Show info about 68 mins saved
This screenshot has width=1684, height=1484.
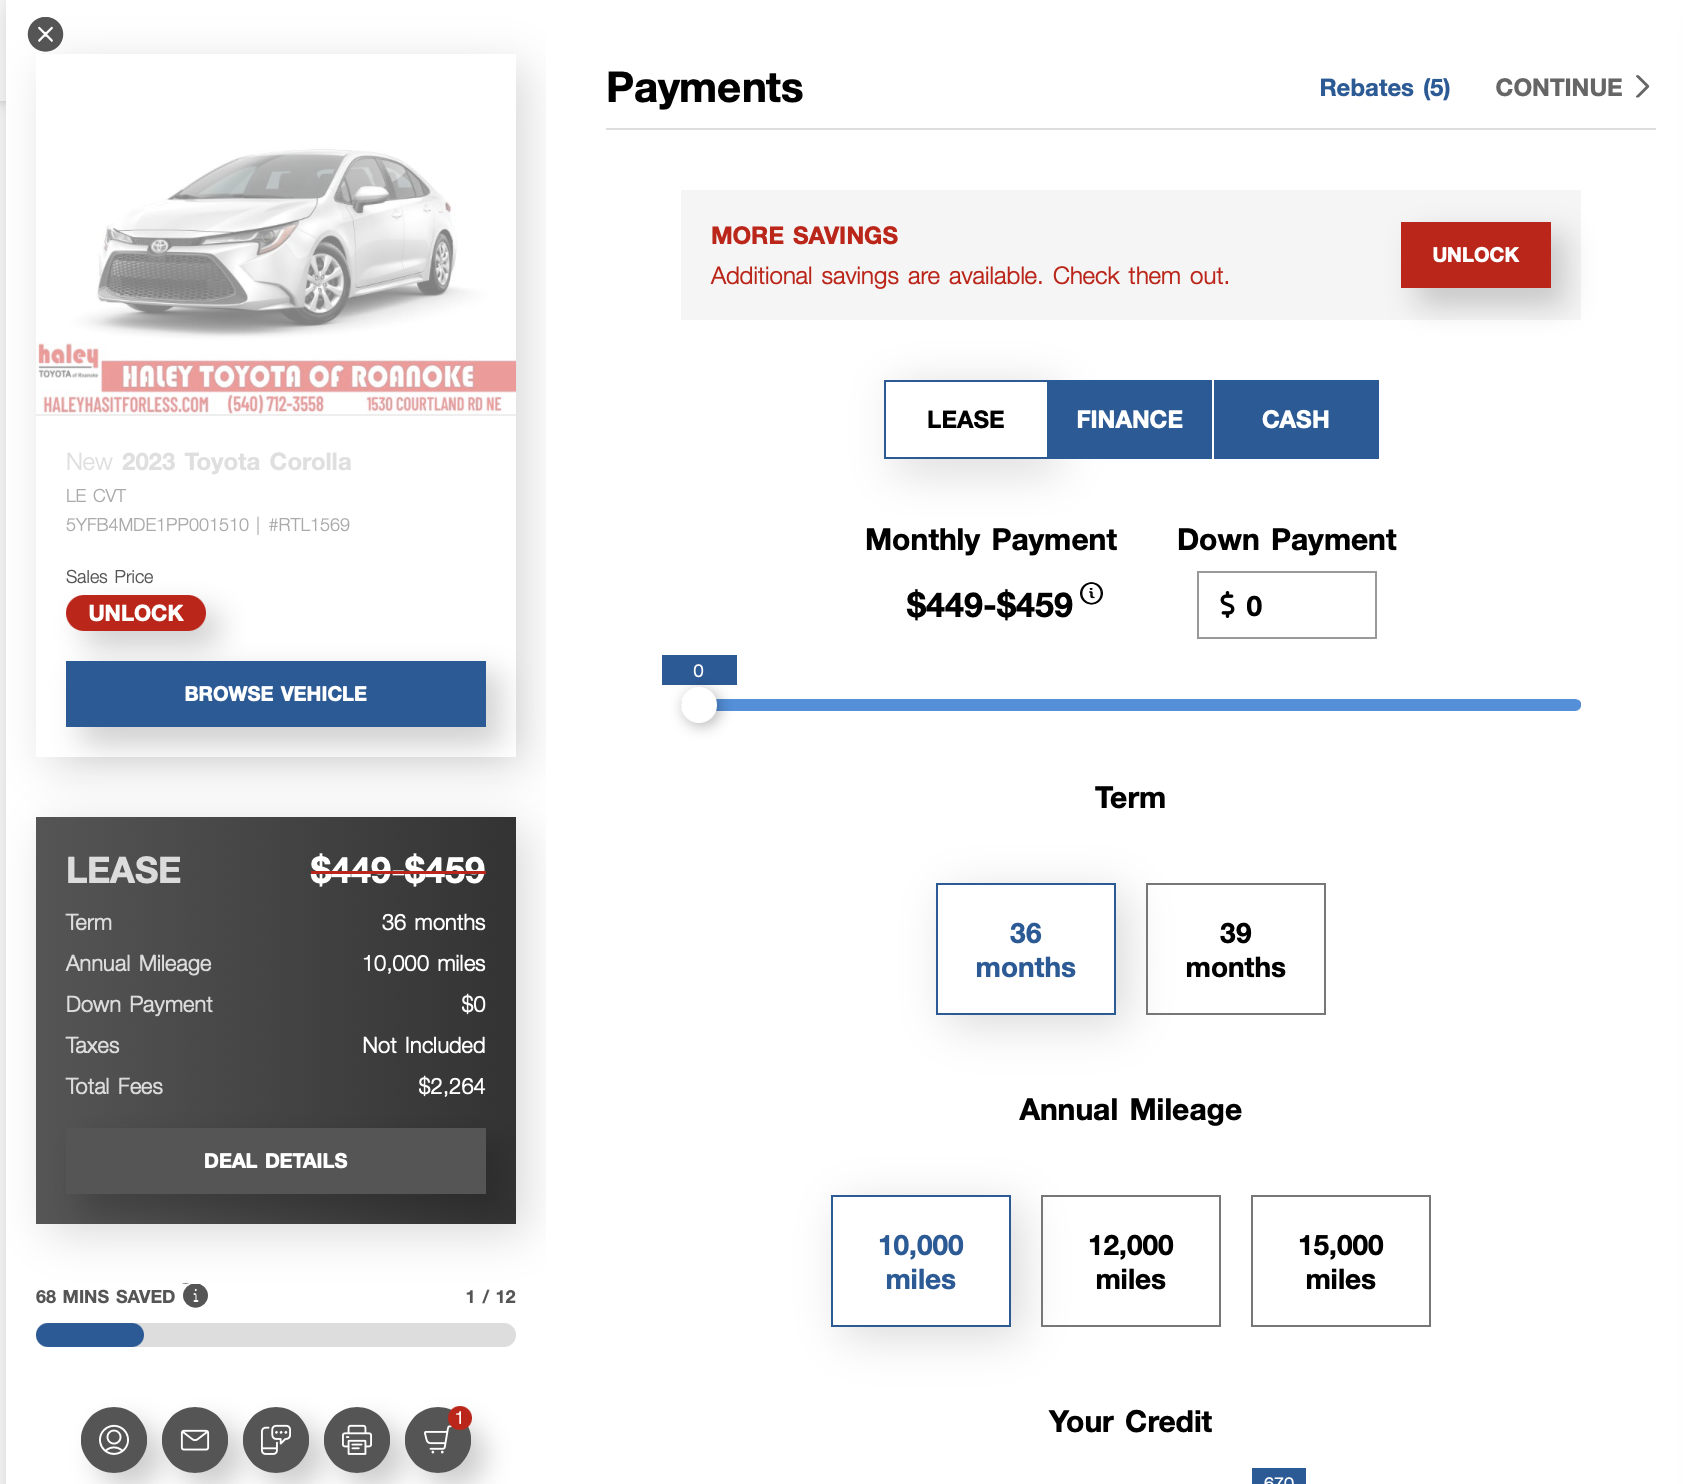(x=196, y=1296)
